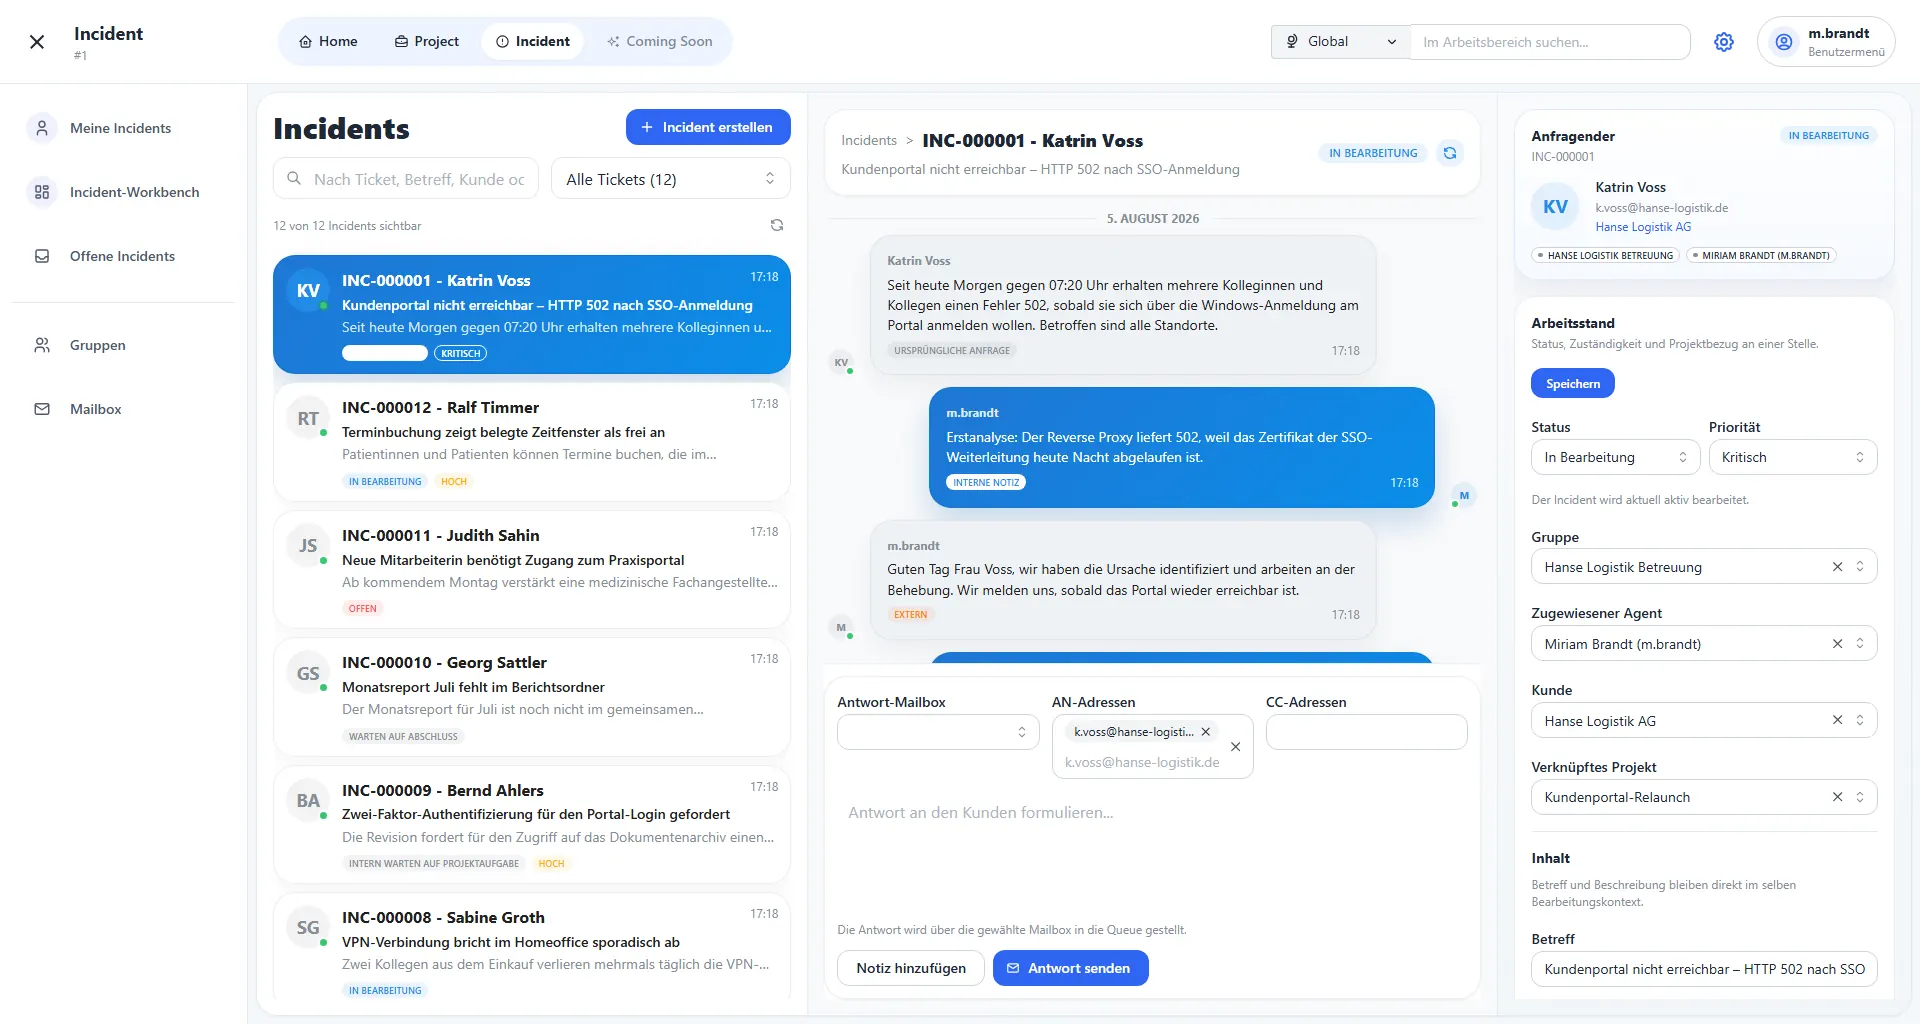Click the JS avatar of Judith Sahin
The width and height of the screenshot is (1920, 1024).
click(x=308, y=546)
